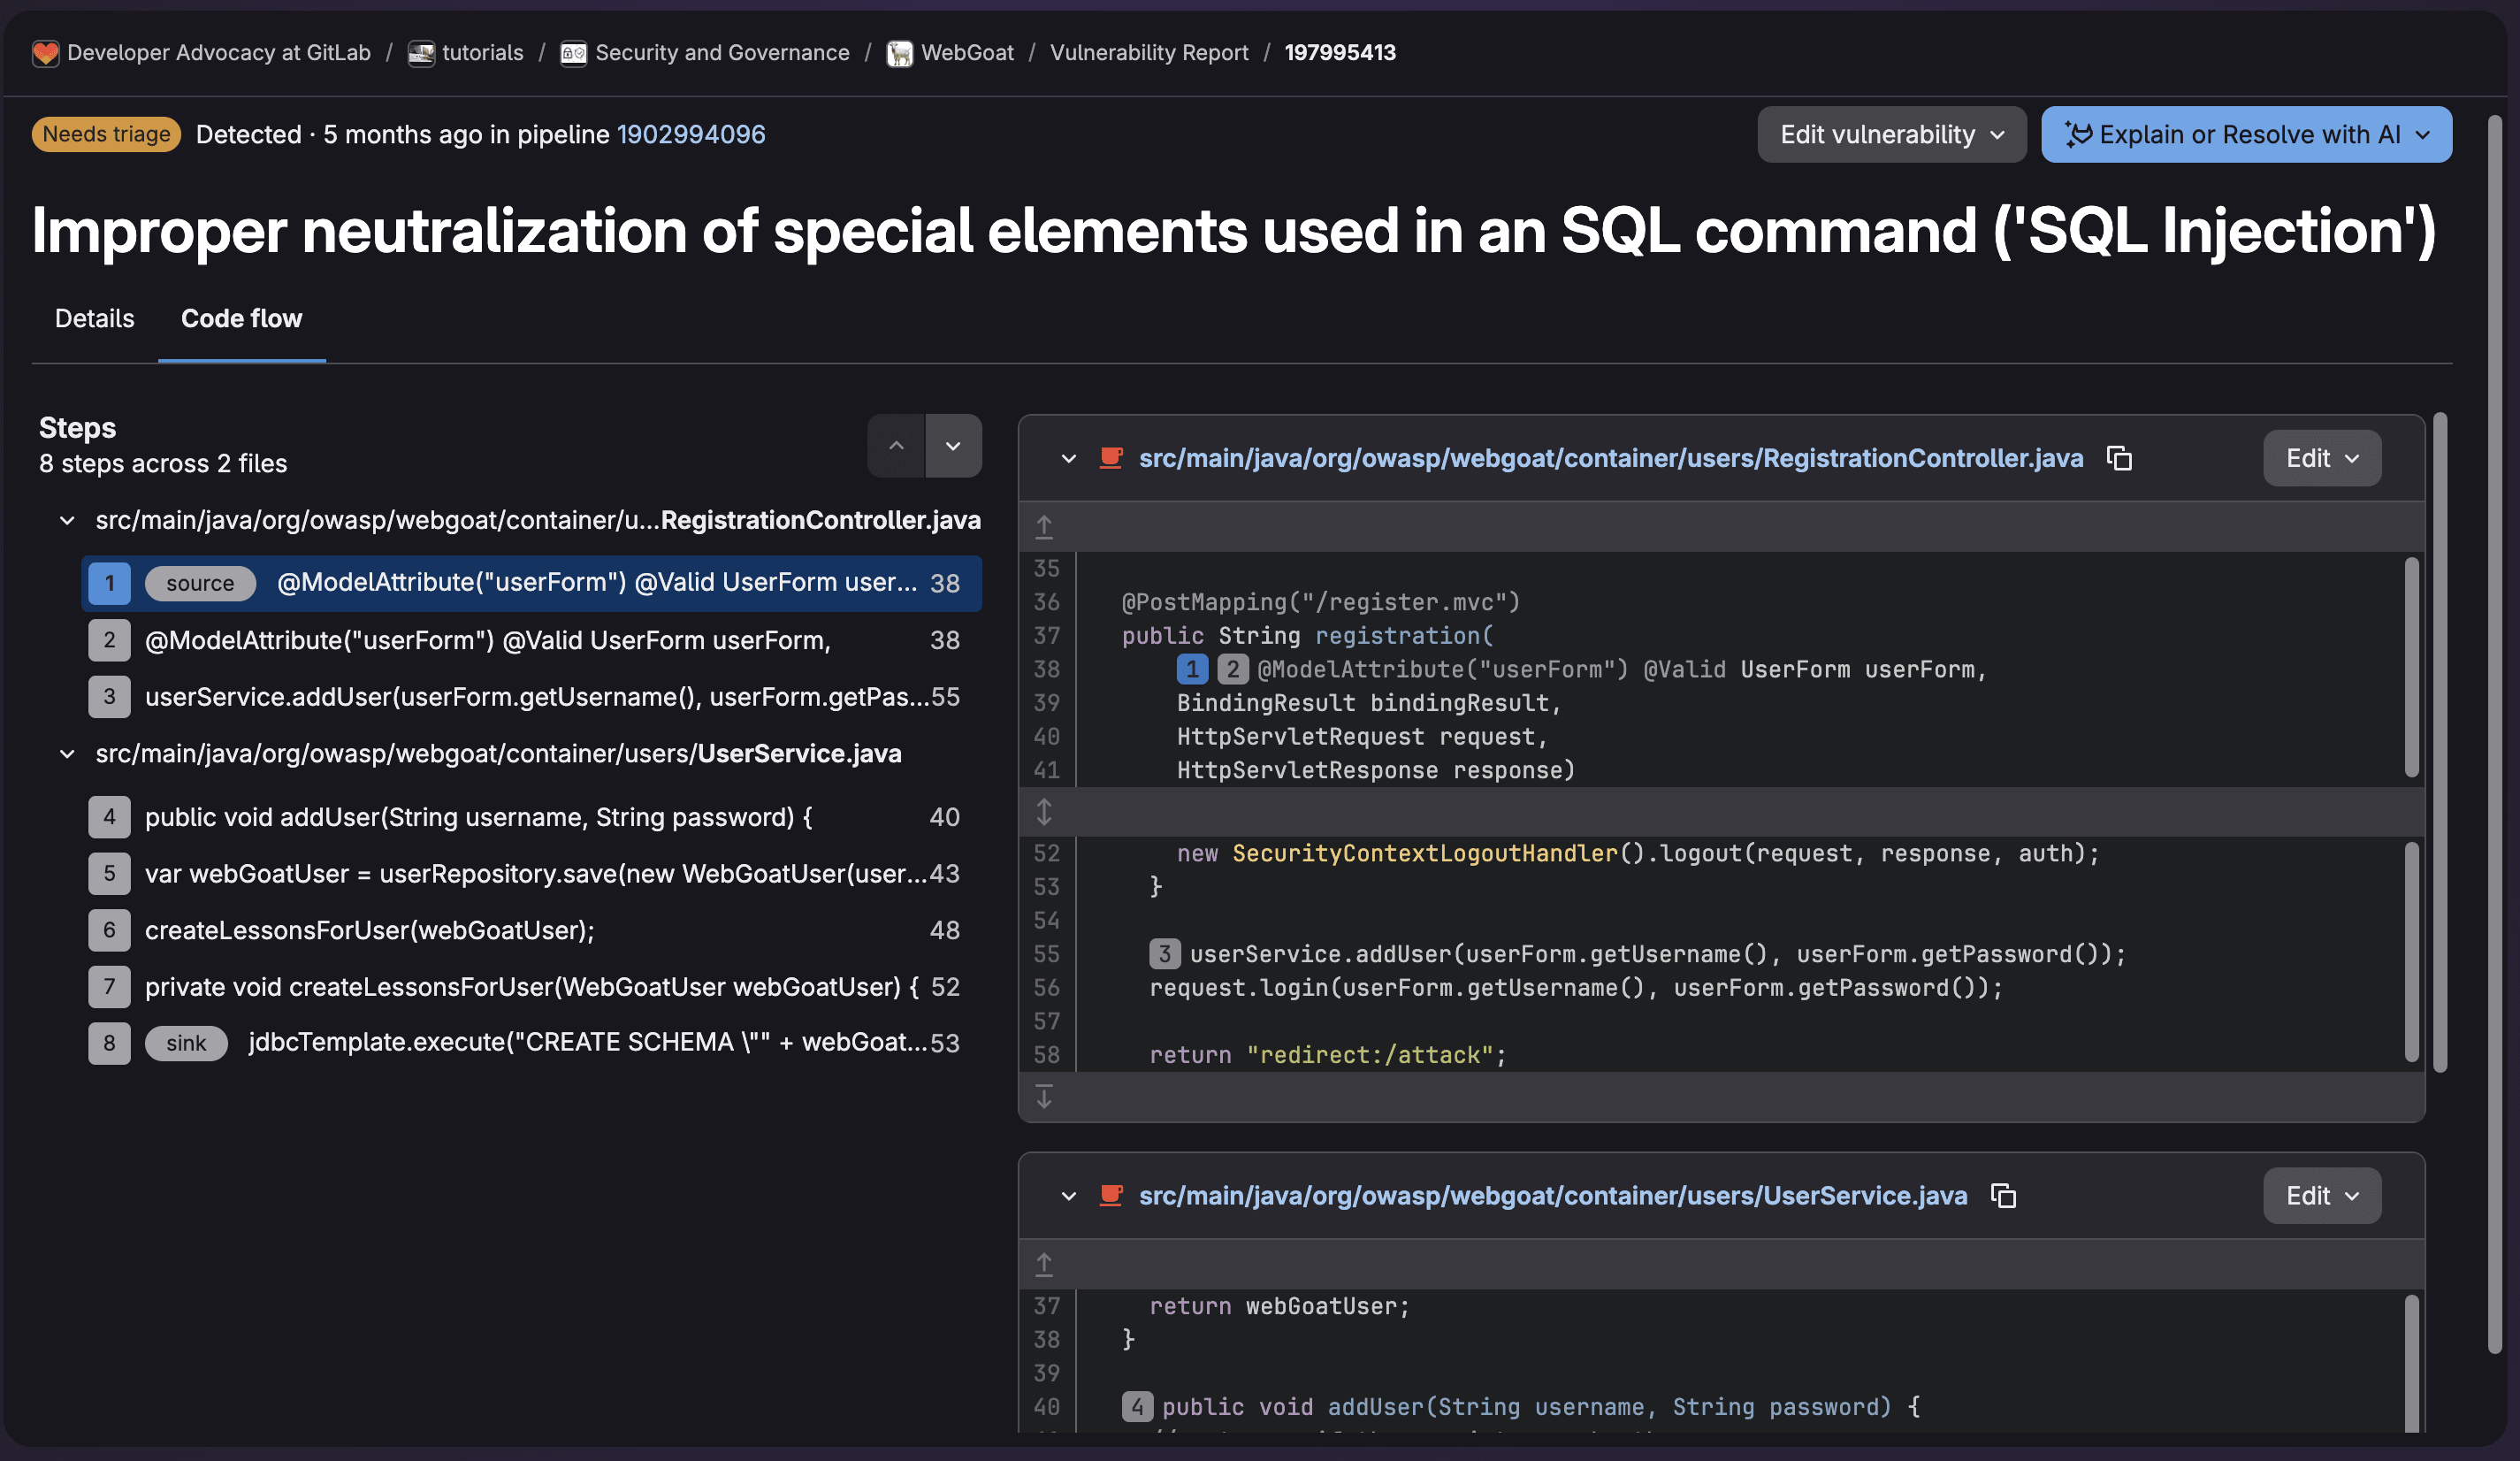The image size is (2520, 1461).
Task: Open the Explain or Resolve with AI dropdown
Action: (x=2245, y=134)
